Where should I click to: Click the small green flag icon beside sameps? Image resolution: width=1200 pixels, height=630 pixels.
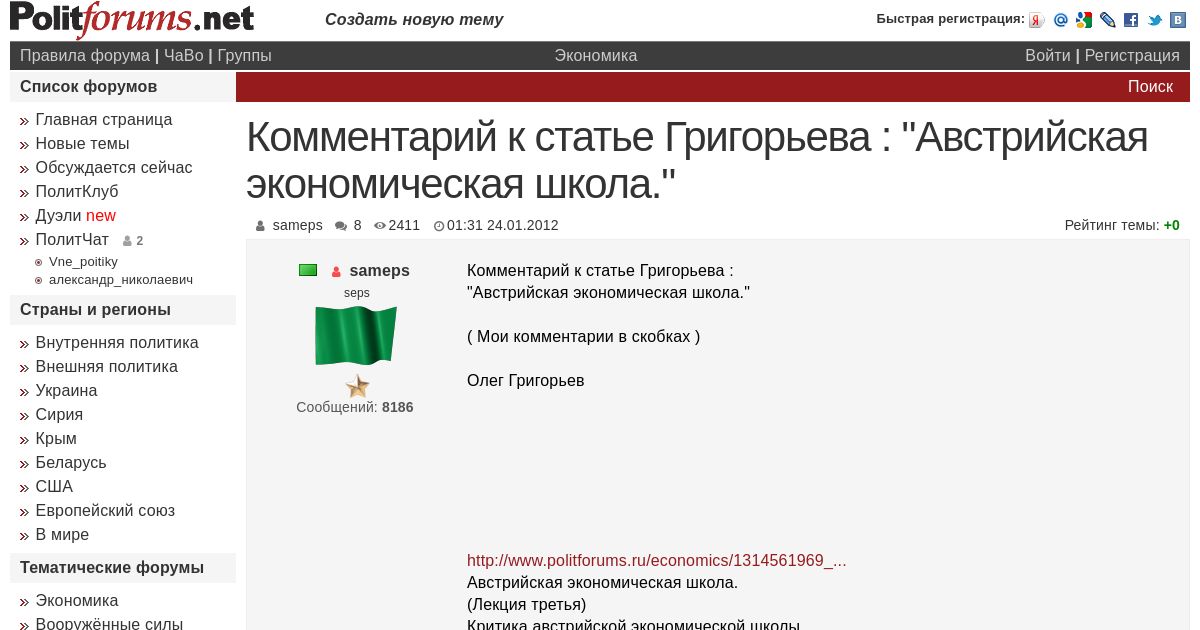click(308, 270)
